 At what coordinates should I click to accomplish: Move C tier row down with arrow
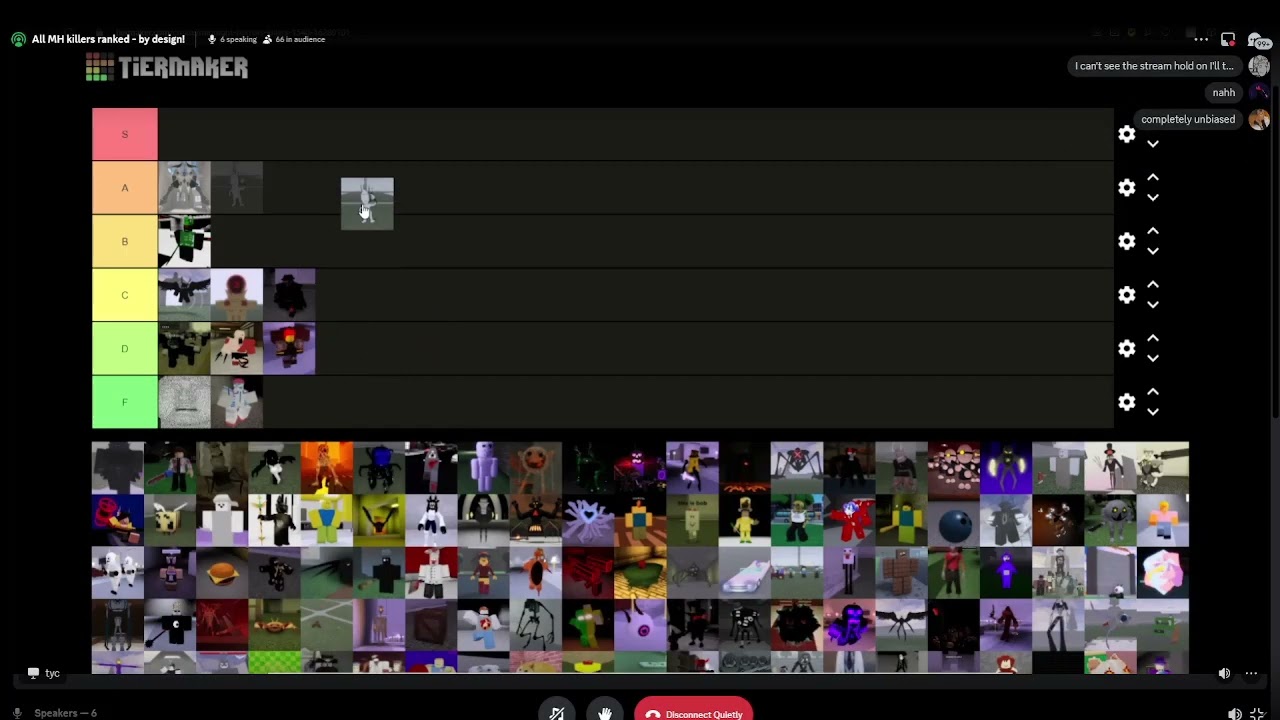pyautogui.click(x=1153, y=305)
